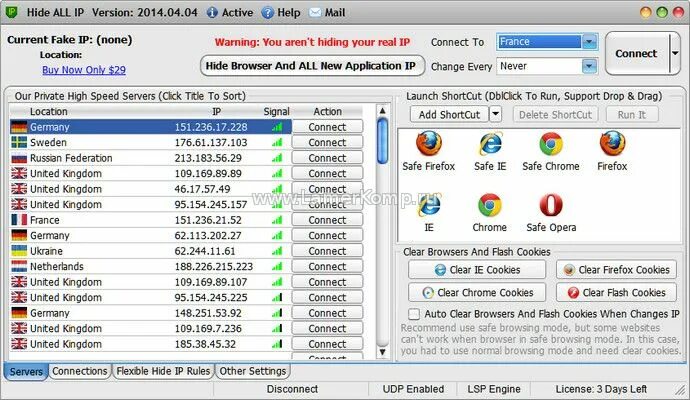Open Mail from the title bar
The width and height of the screenshot is (690, 400).
coord(327,12)
